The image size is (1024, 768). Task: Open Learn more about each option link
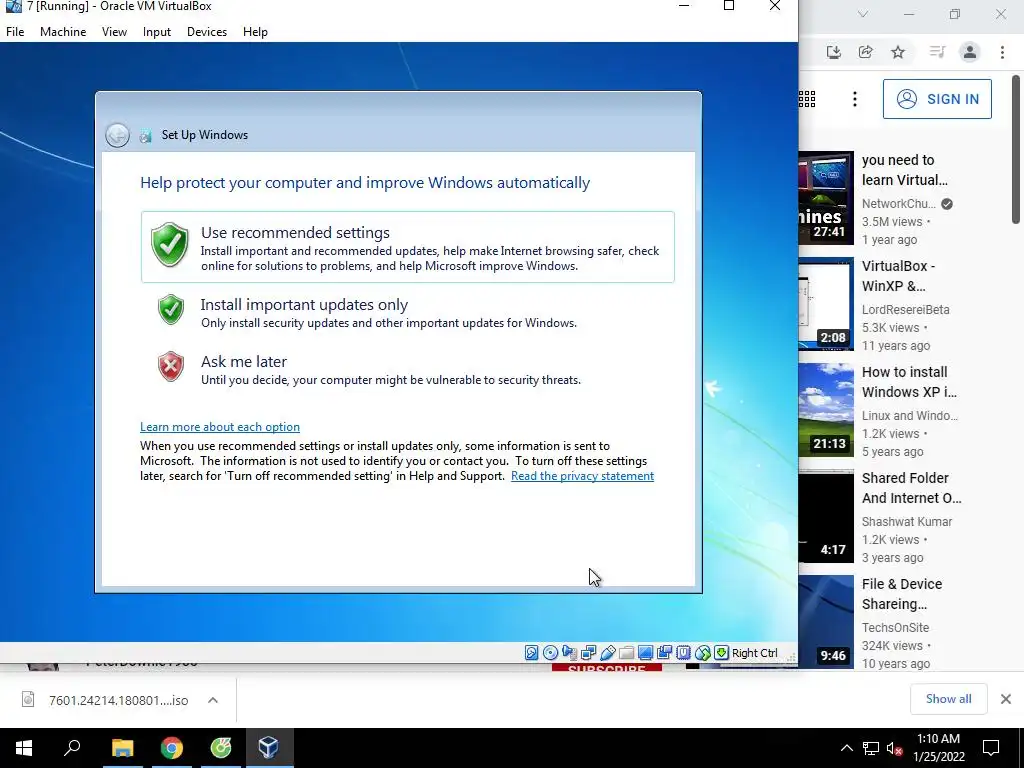pyautogui.click(x=220, y=426)
